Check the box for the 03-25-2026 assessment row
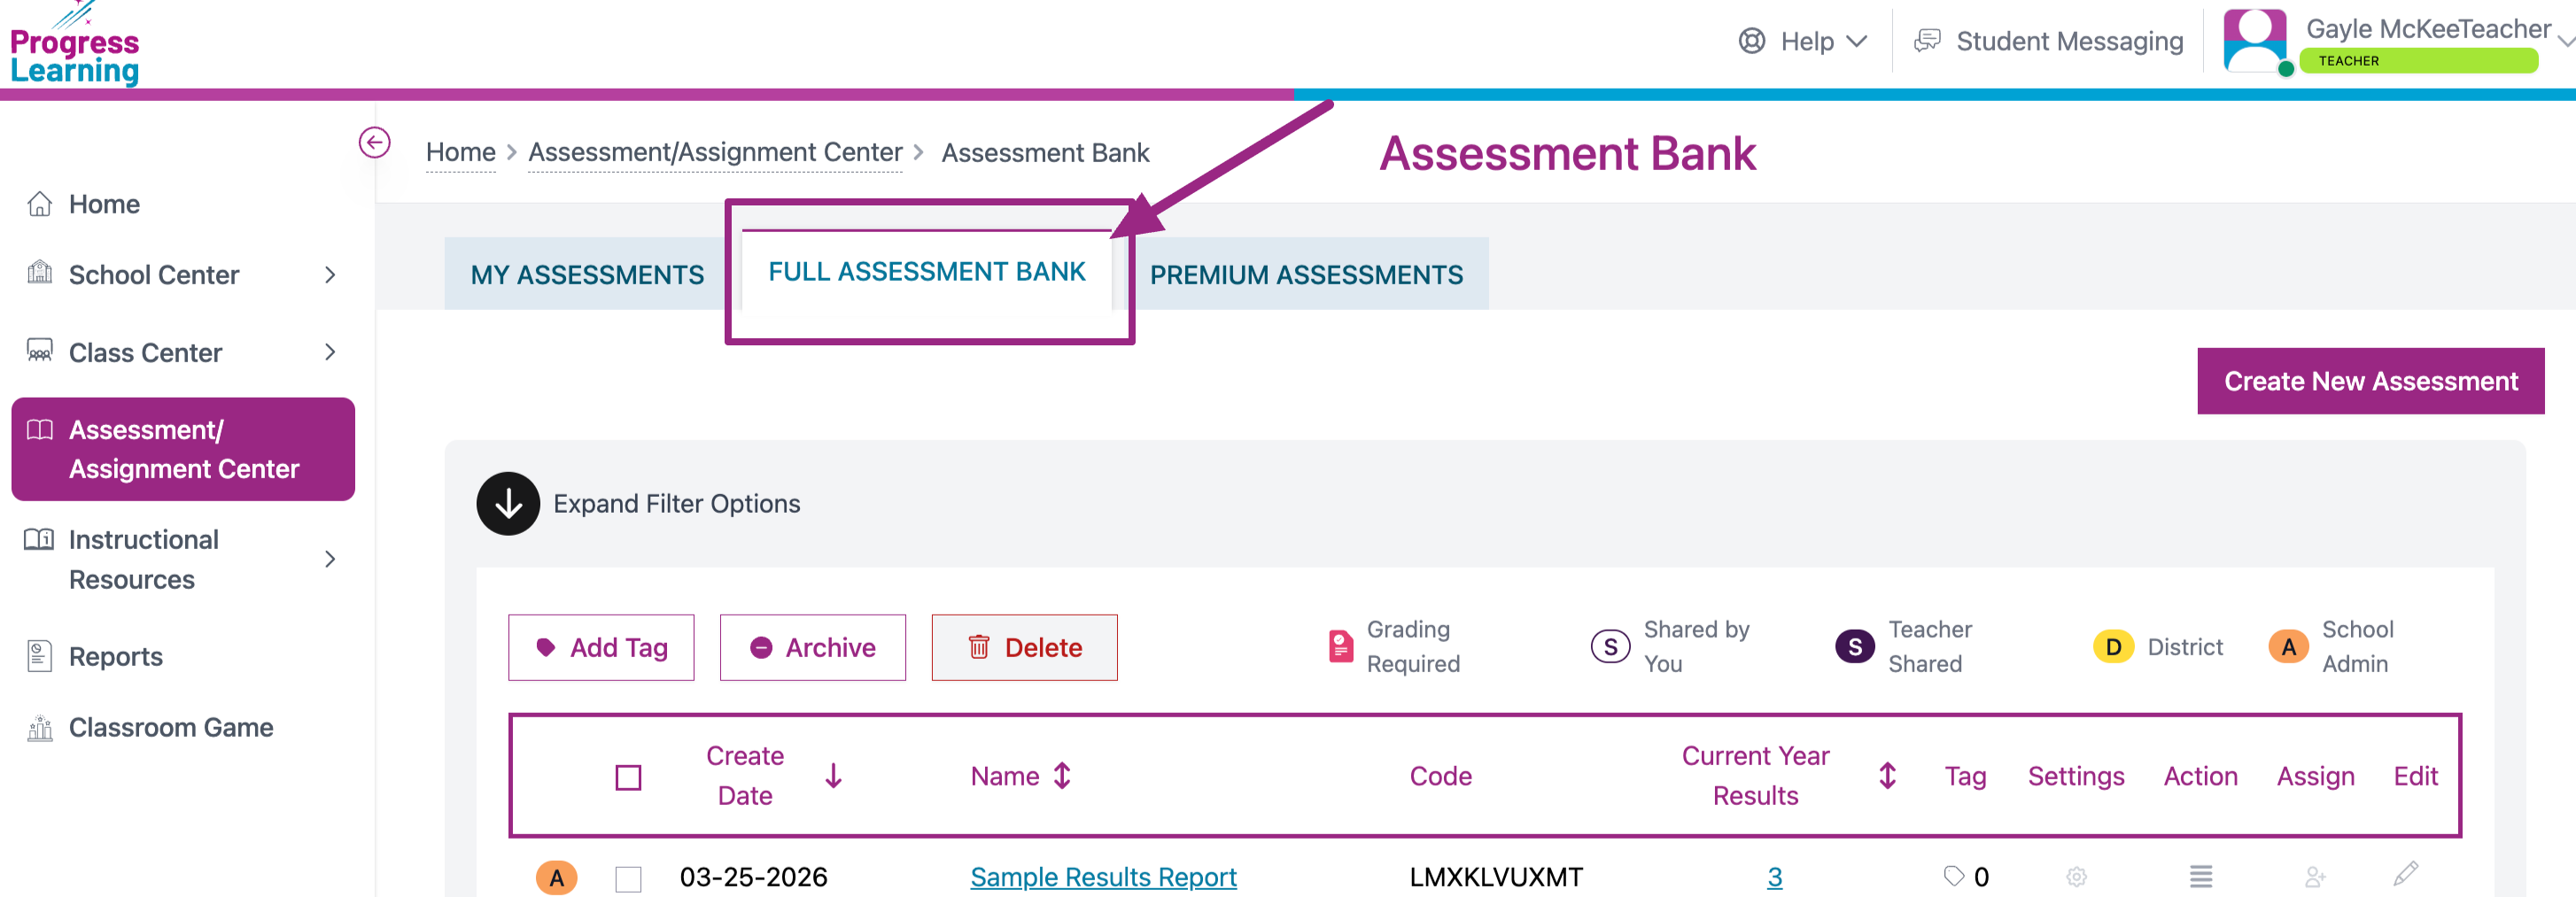 point(628,879)
